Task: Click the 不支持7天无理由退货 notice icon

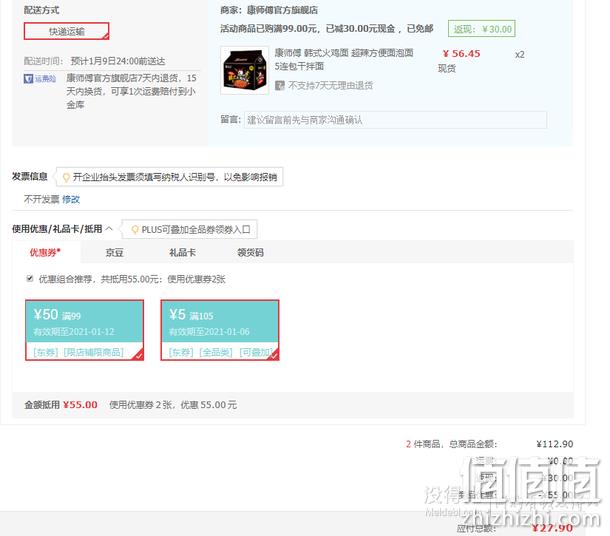Action: click(280, 85)
